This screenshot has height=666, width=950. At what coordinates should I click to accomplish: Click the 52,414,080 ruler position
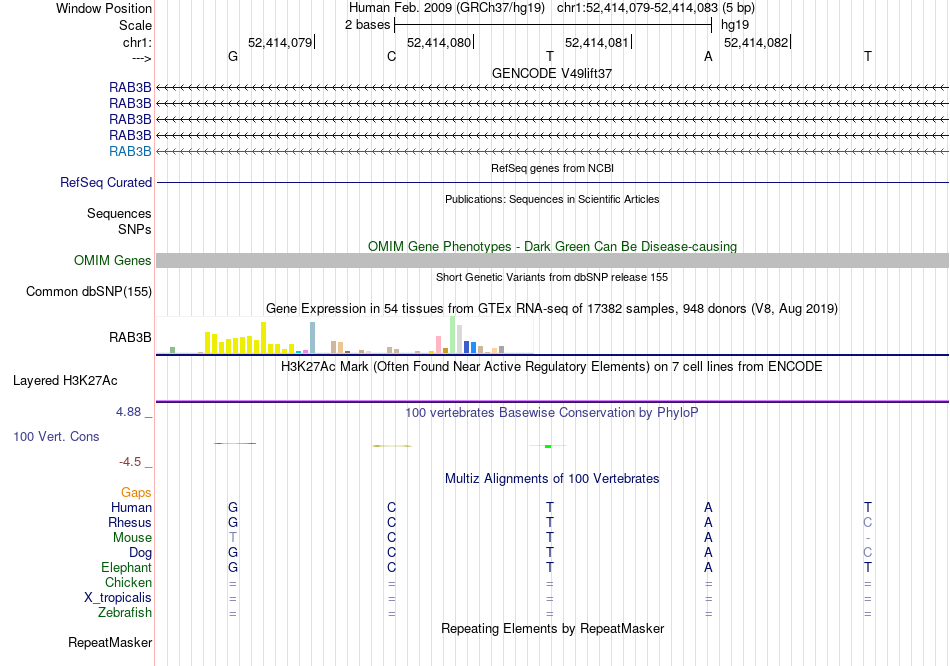439,42
